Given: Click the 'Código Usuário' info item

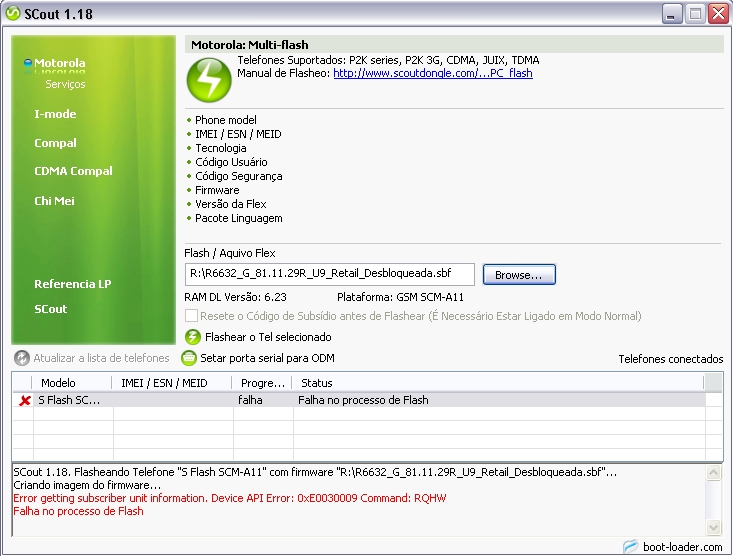Looking at the screenshot, I should point(231,162).
